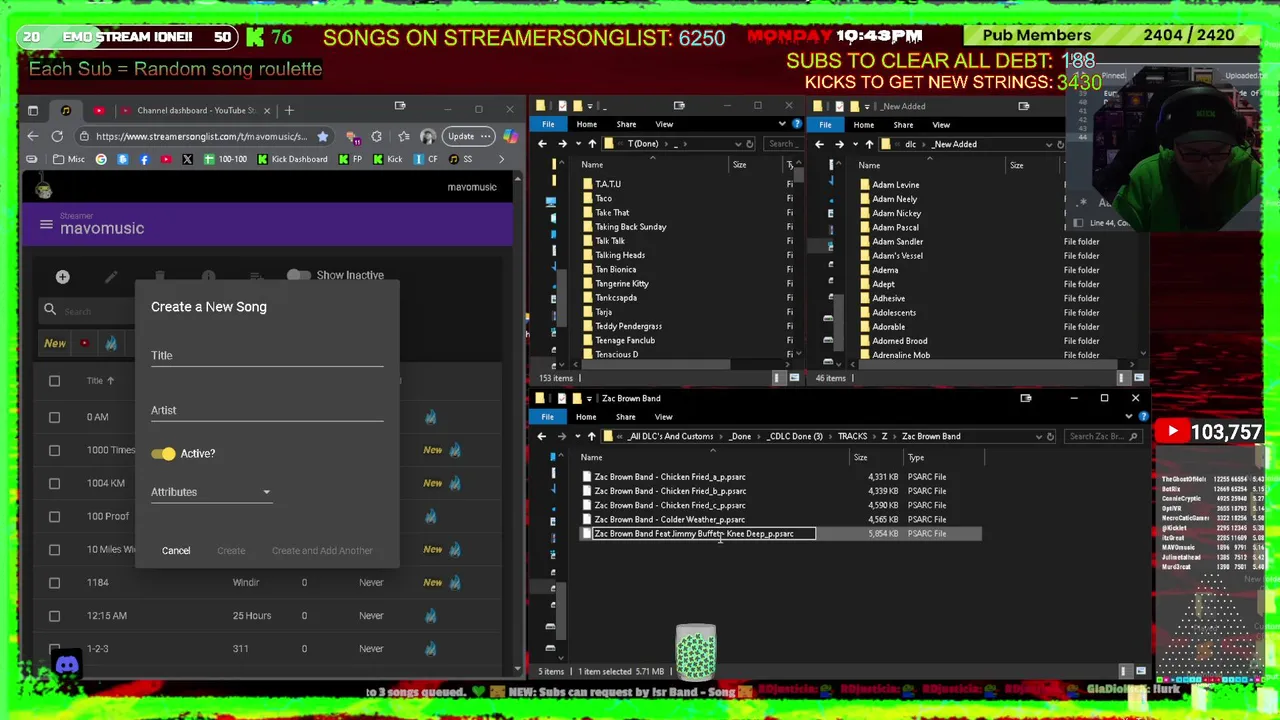
Task: Open browser extensions puzzle icon
Action: click(x=376, y=136)
